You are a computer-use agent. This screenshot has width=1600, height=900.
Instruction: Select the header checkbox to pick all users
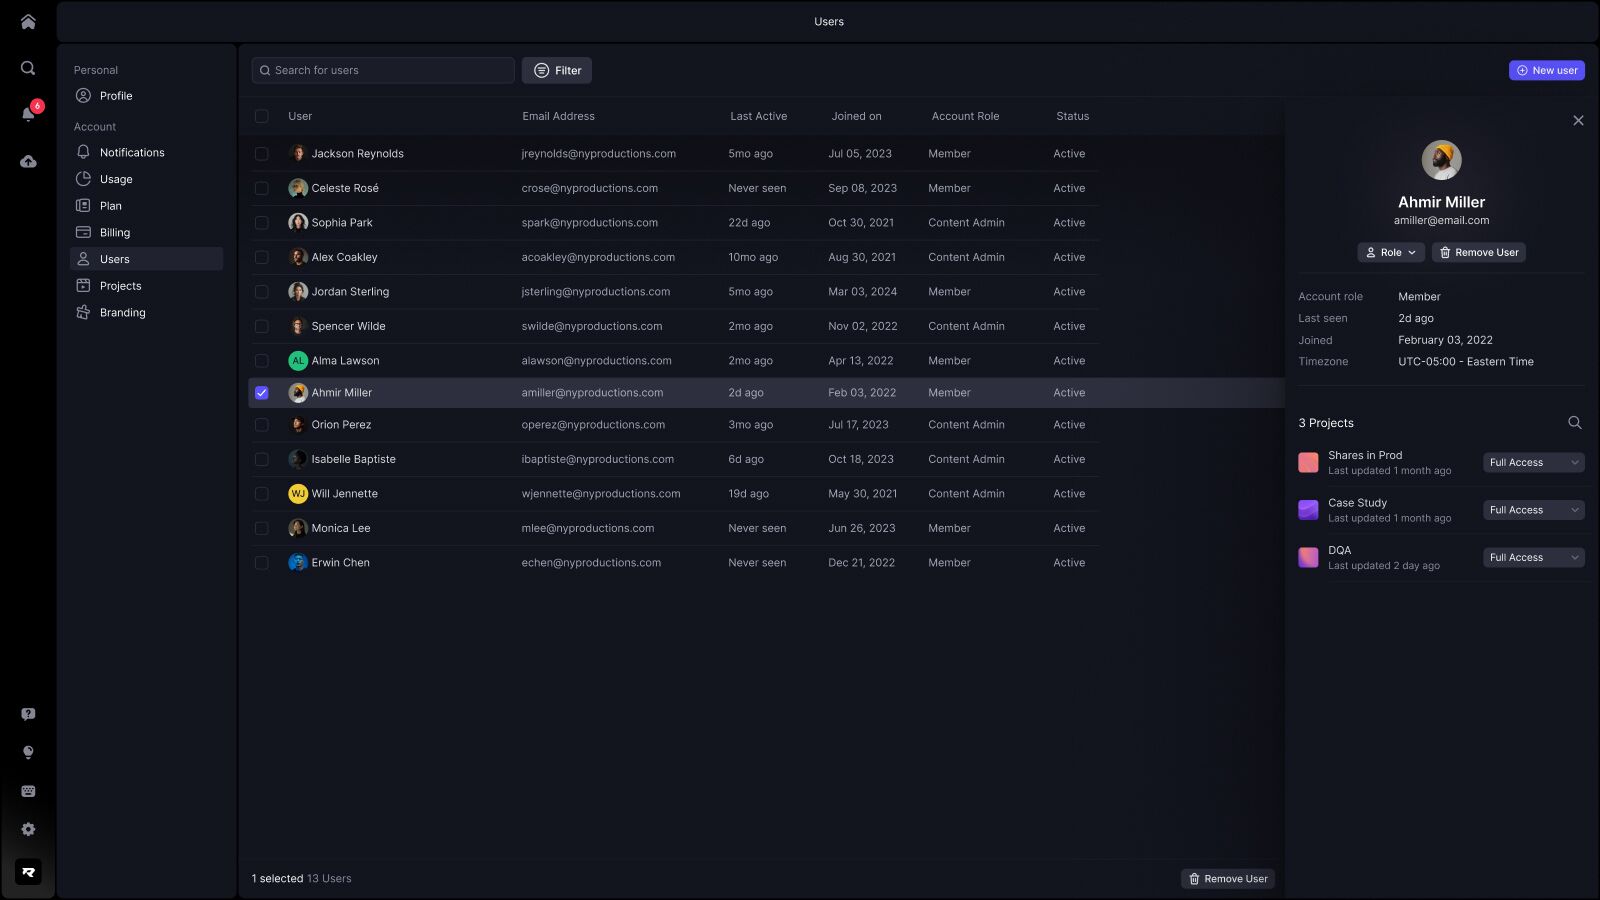pyautogui.click(x=262, y=116)
